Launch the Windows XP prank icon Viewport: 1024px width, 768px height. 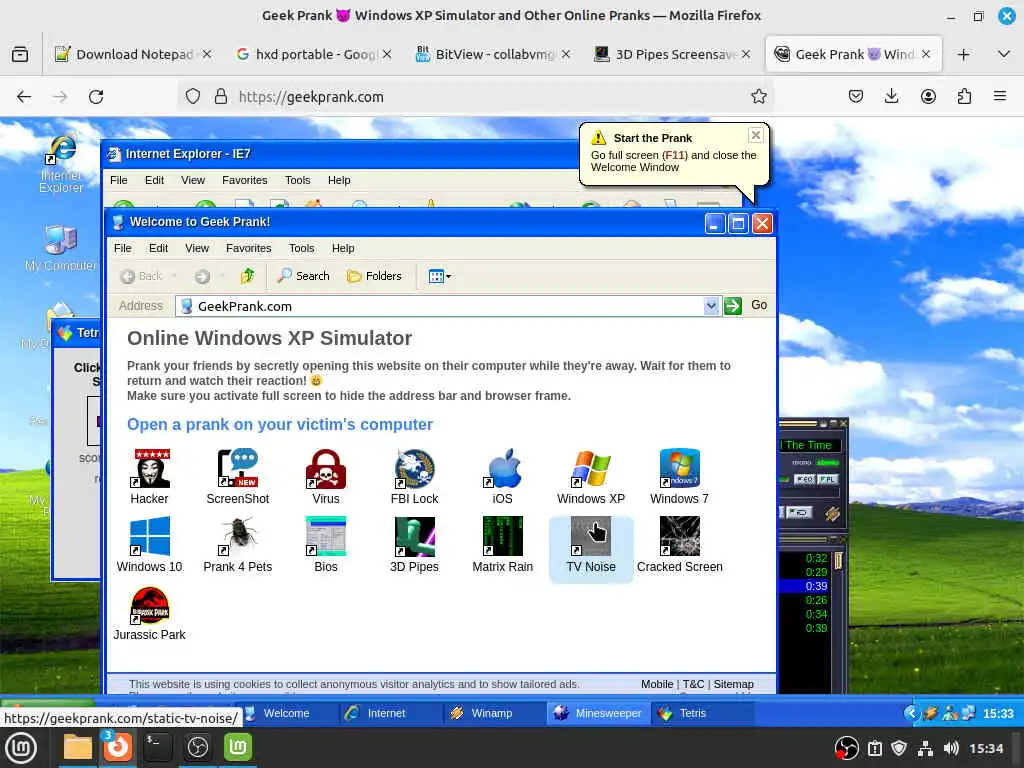(x=591, y=477)
